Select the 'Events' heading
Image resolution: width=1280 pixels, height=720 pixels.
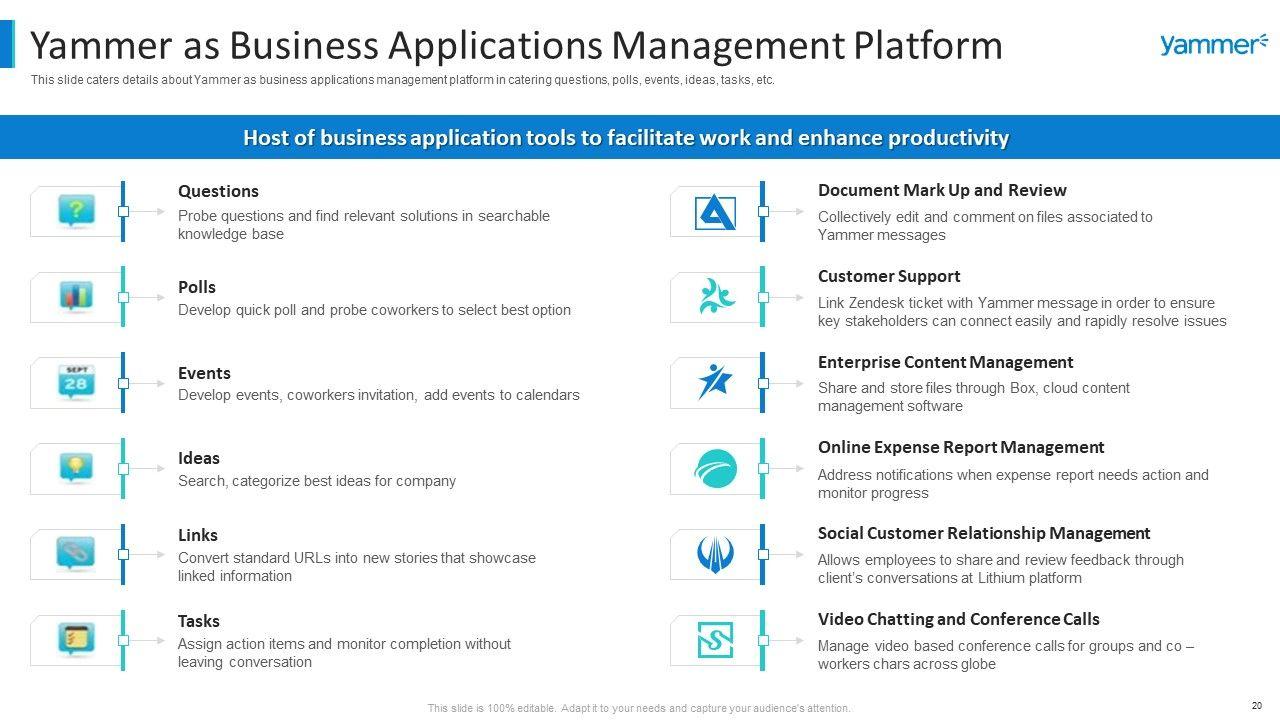coord(204,373)
